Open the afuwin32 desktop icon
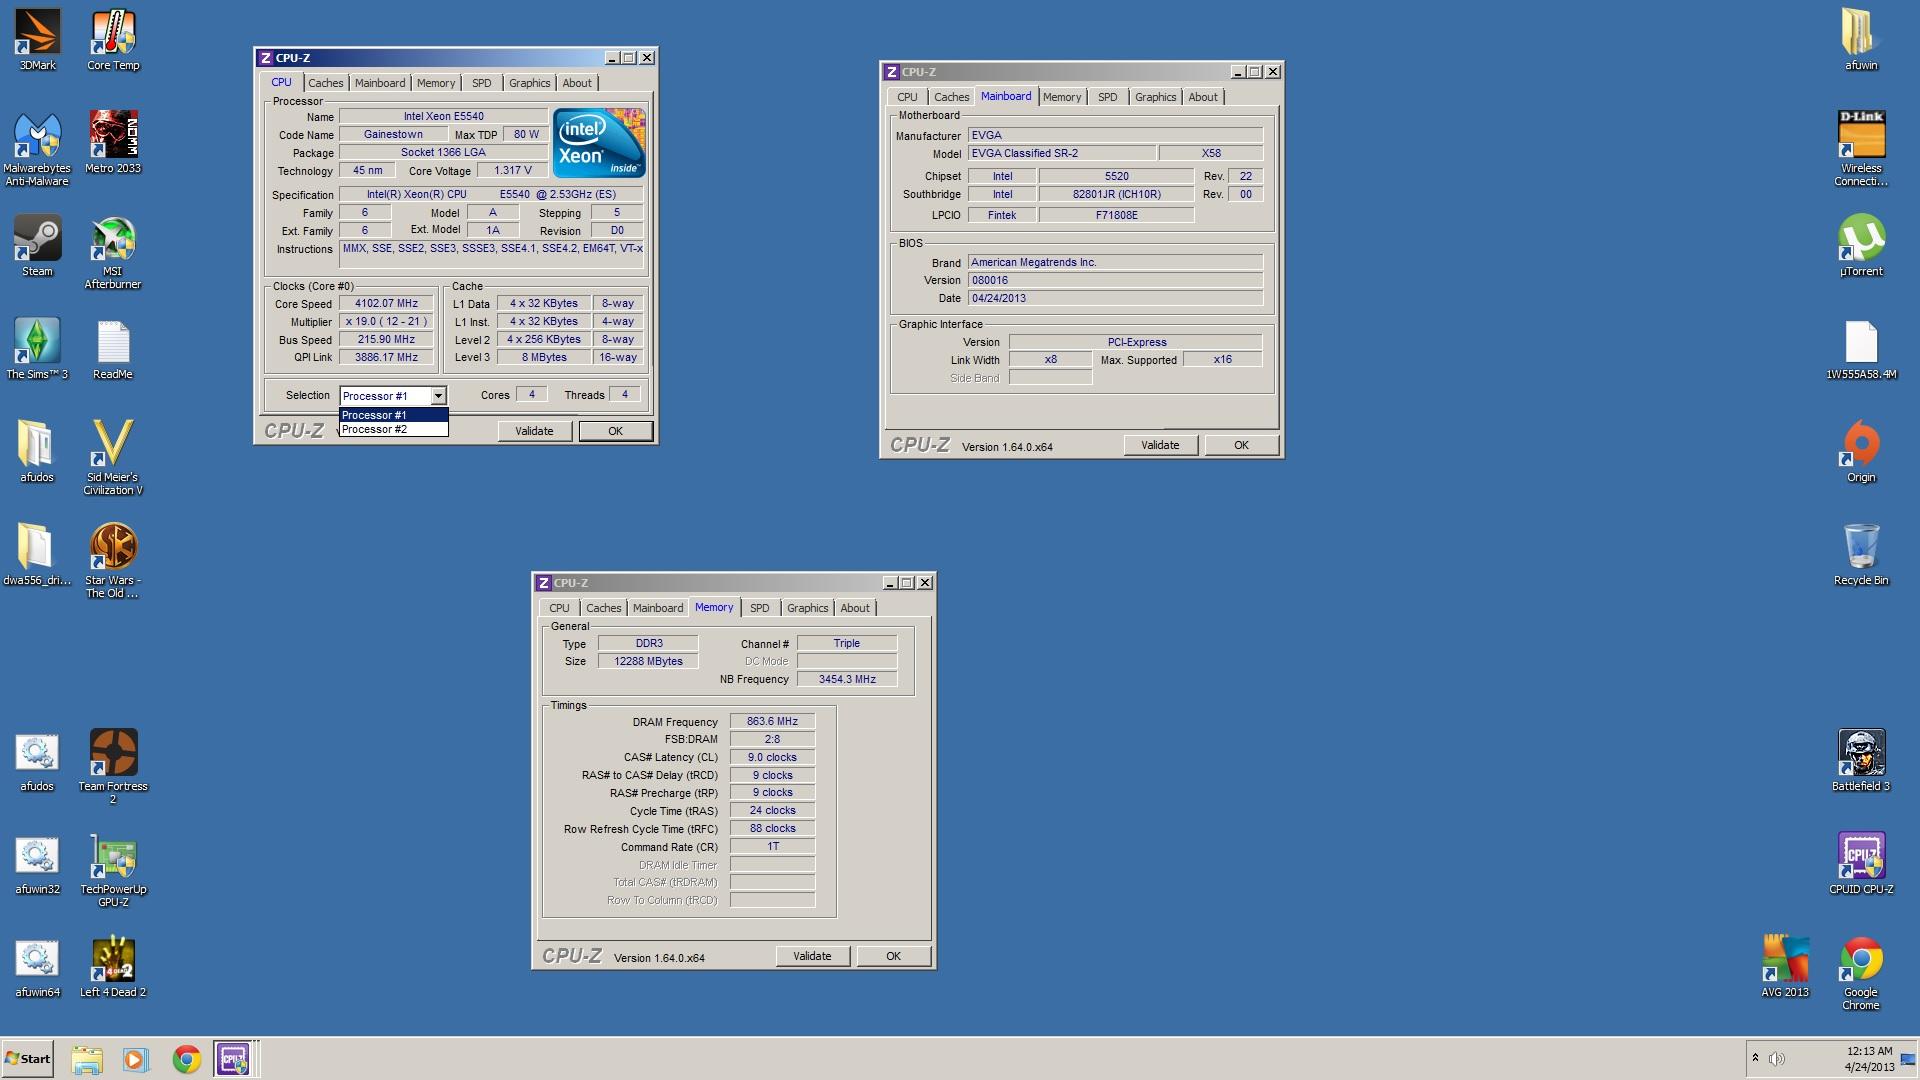 coord(37,864)
